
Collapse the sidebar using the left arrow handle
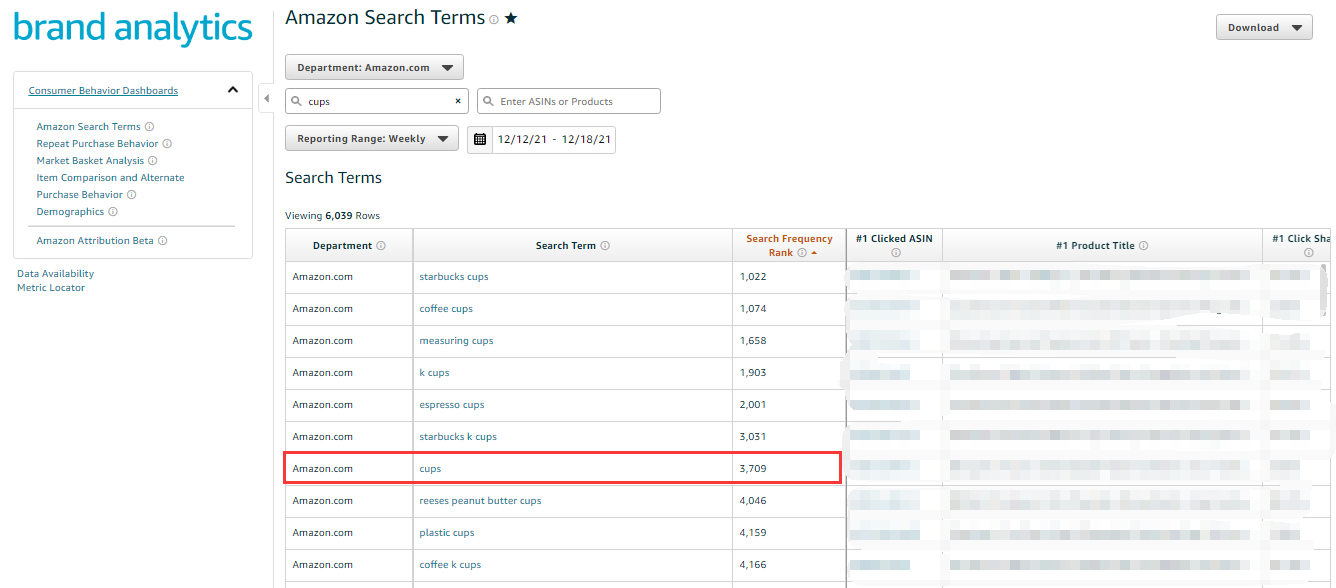pos(266,98)
